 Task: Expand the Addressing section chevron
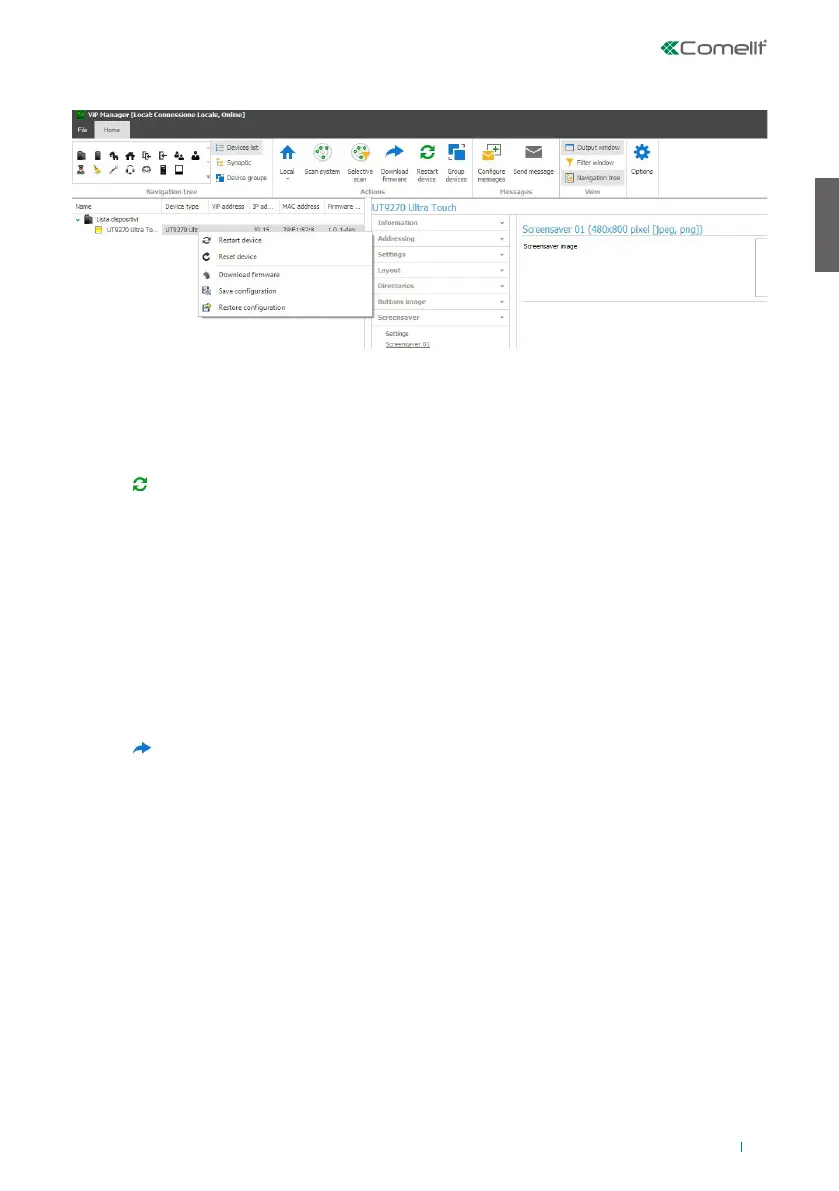[x=502, y=239]
